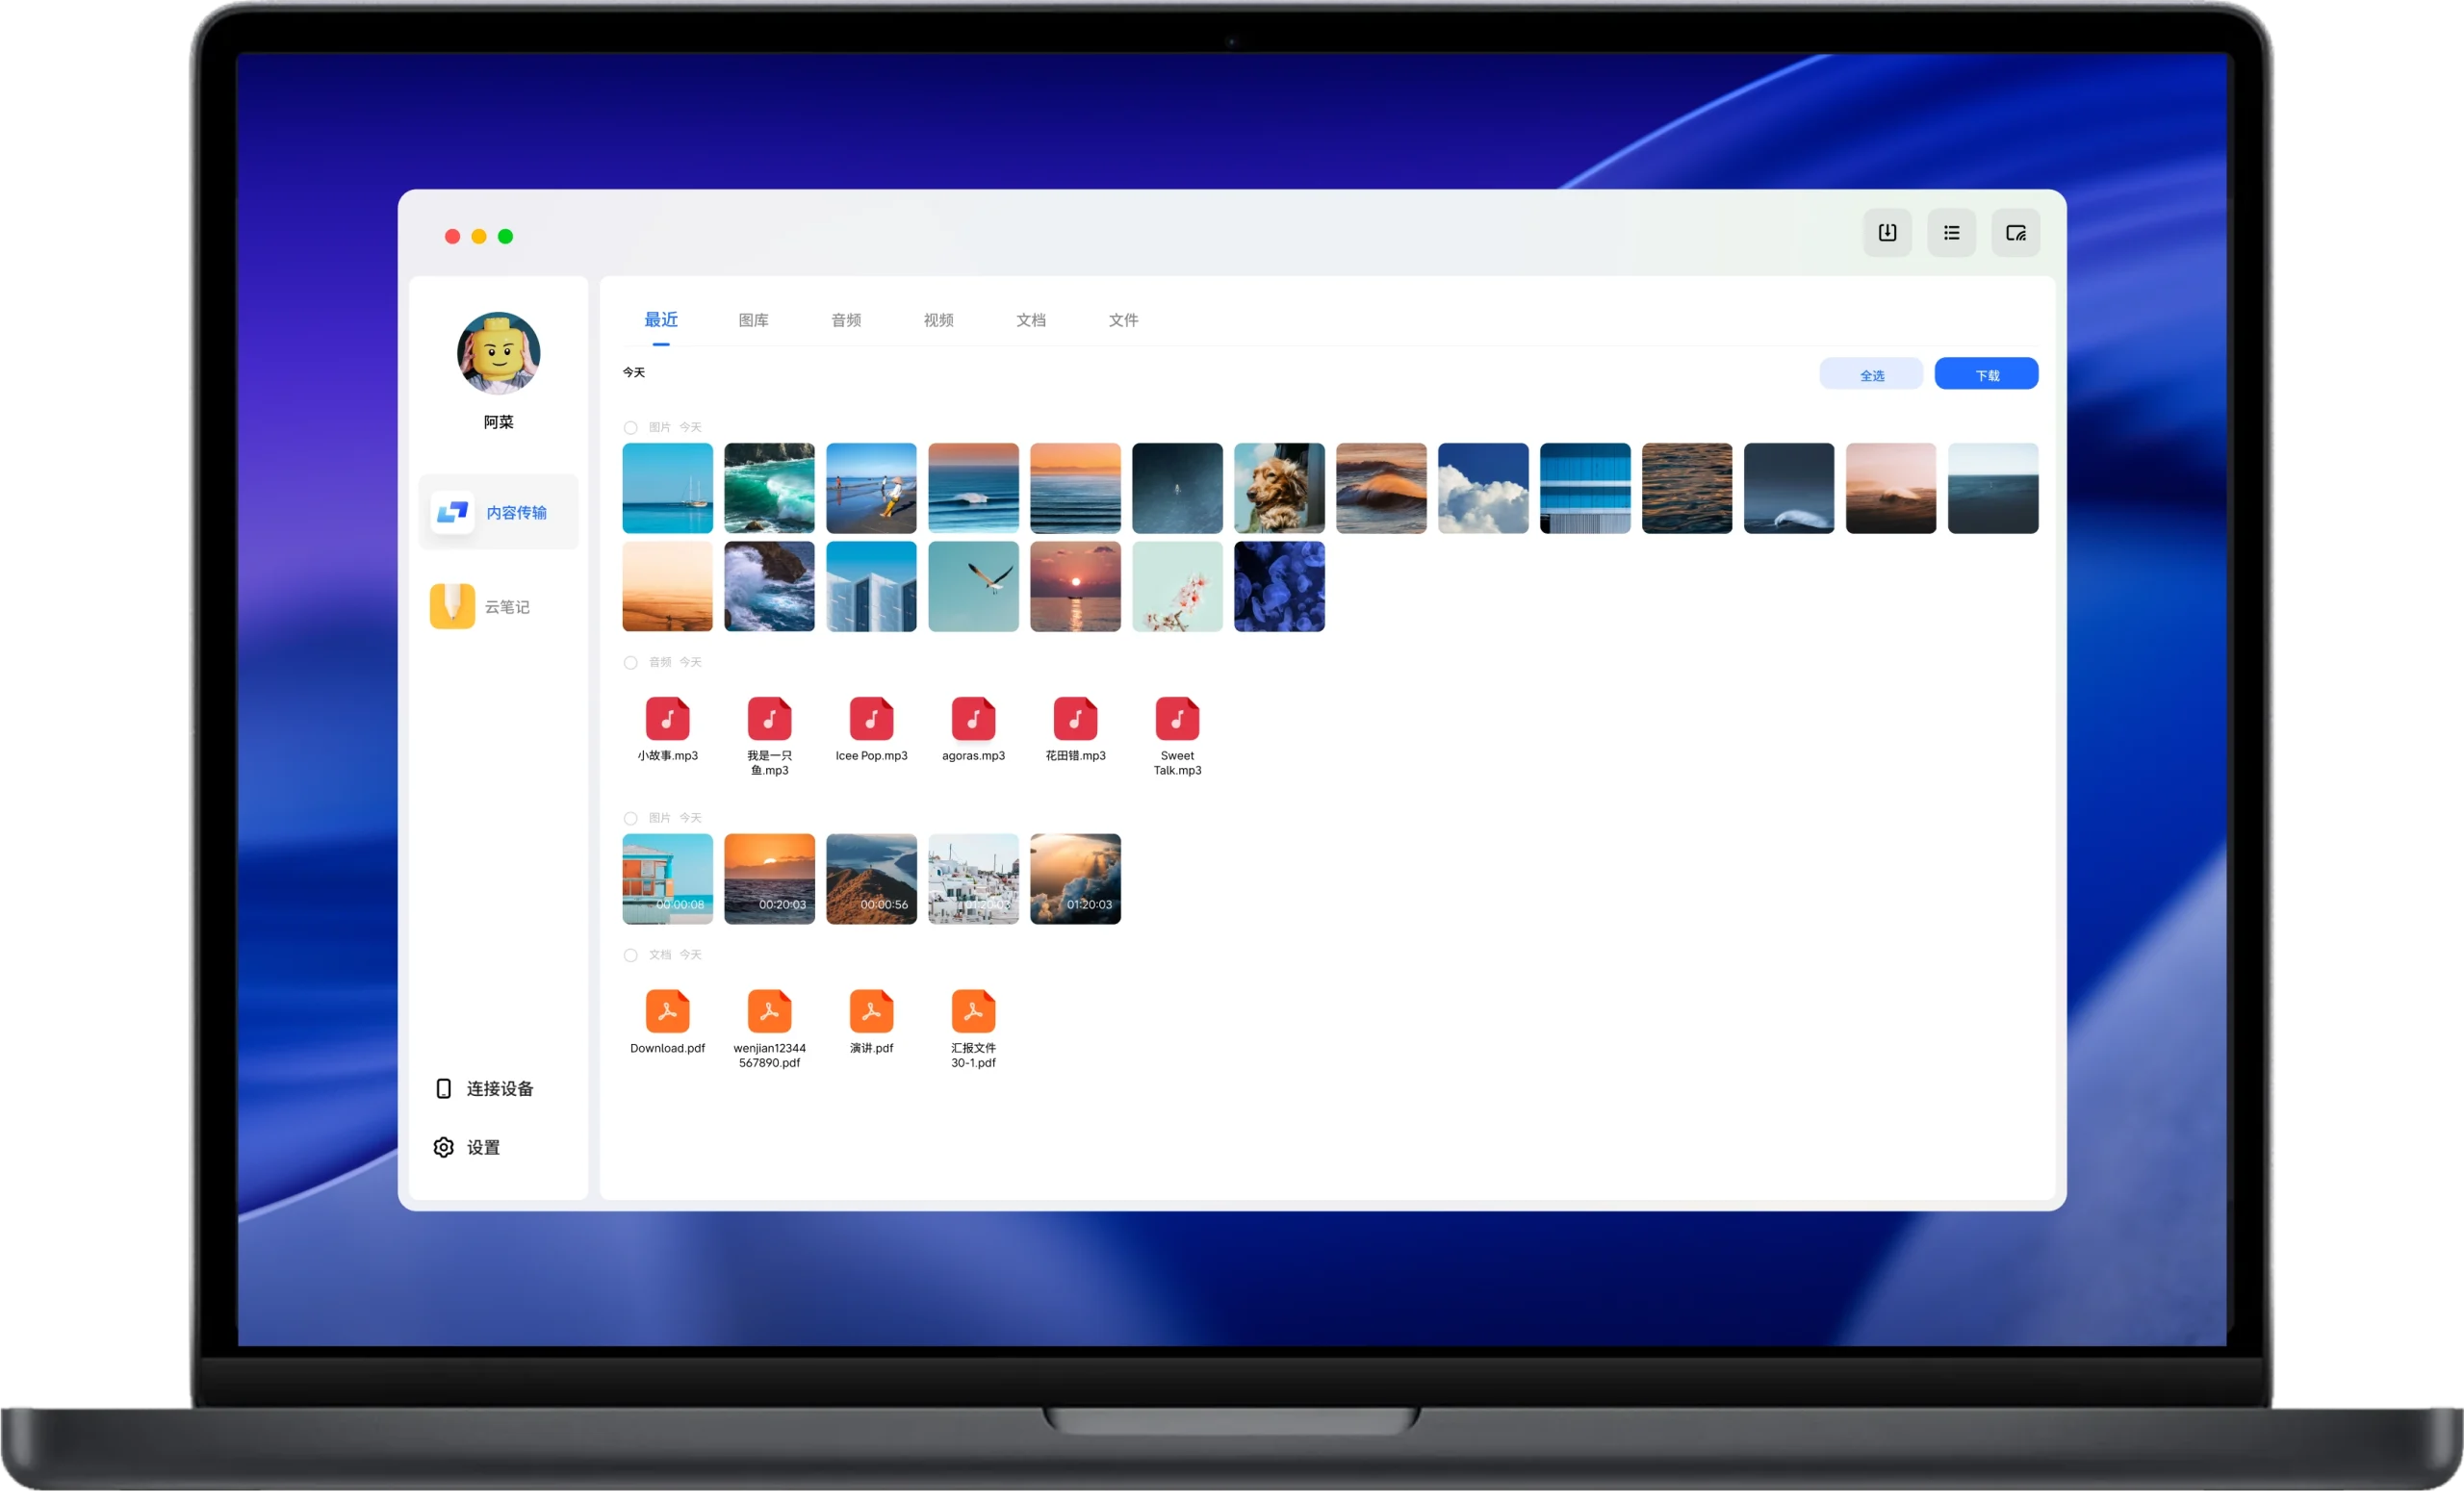Select all in the first 图片 group
The height and width of the screenshot is (1503, 2464).
[631, 428]
